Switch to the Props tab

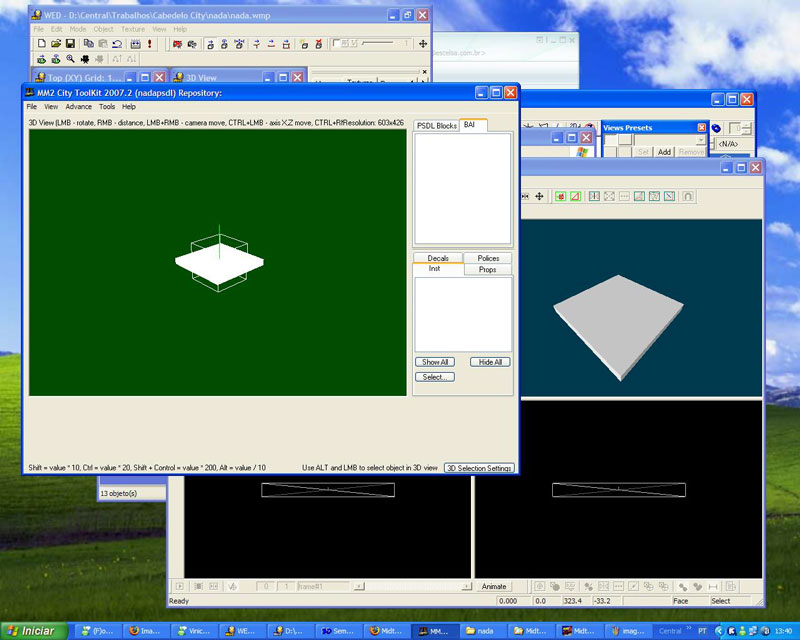pos(487,270)
